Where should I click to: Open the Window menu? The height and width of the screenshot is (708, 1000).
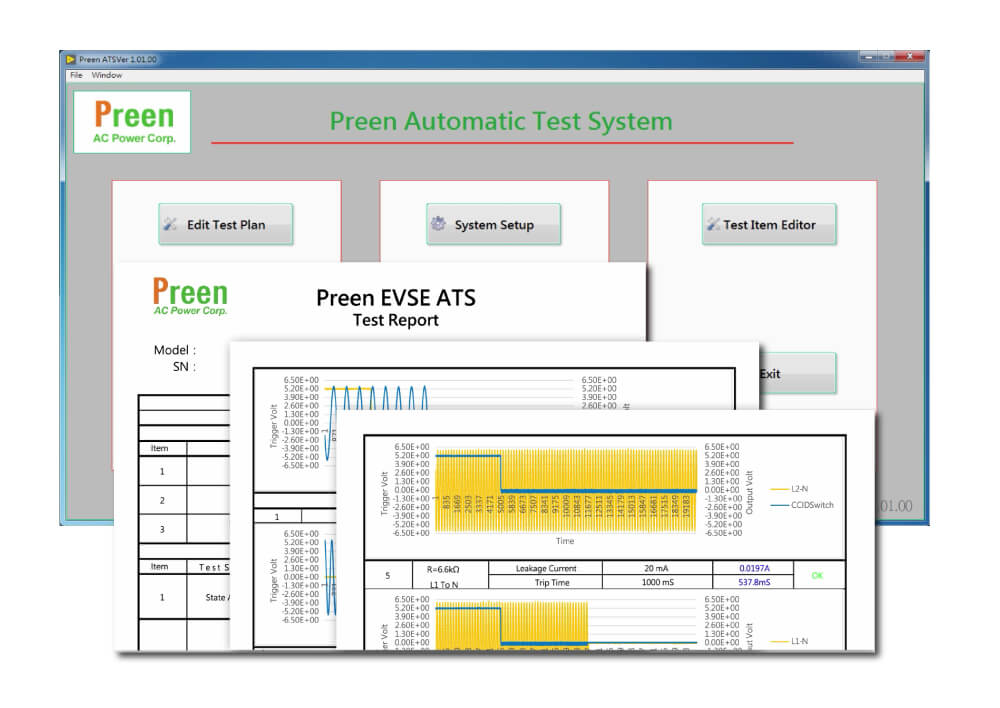[x=106, y=75]
